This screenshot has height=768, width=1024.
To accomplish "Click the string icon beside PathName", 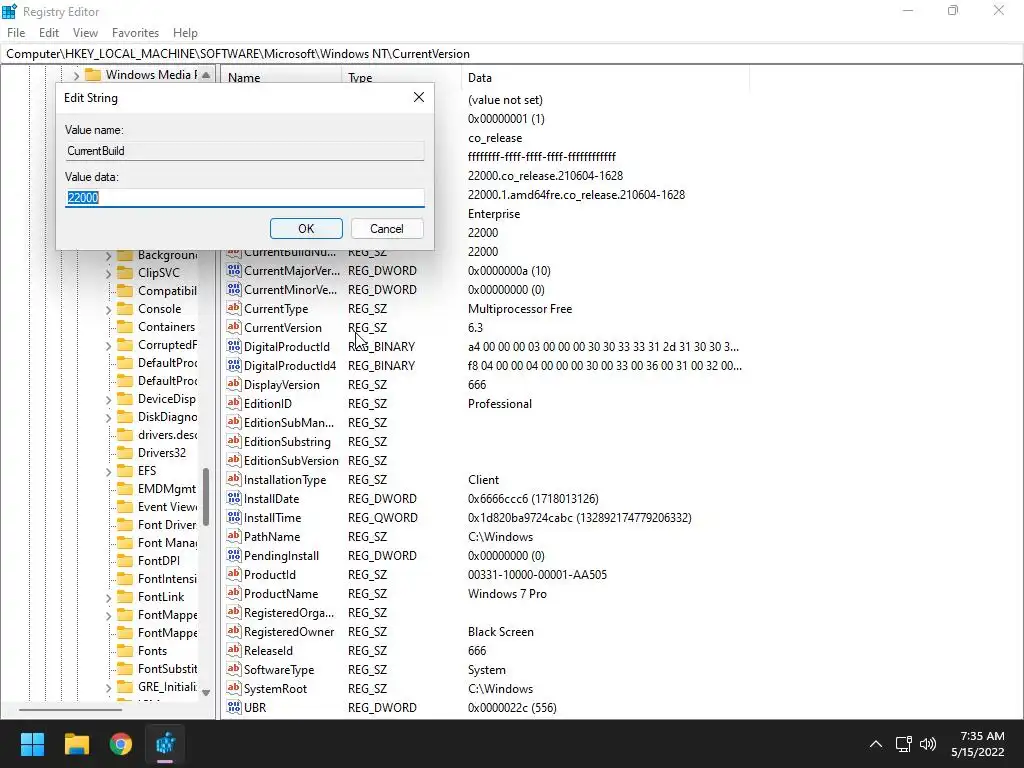I will (x=233, y=536).
